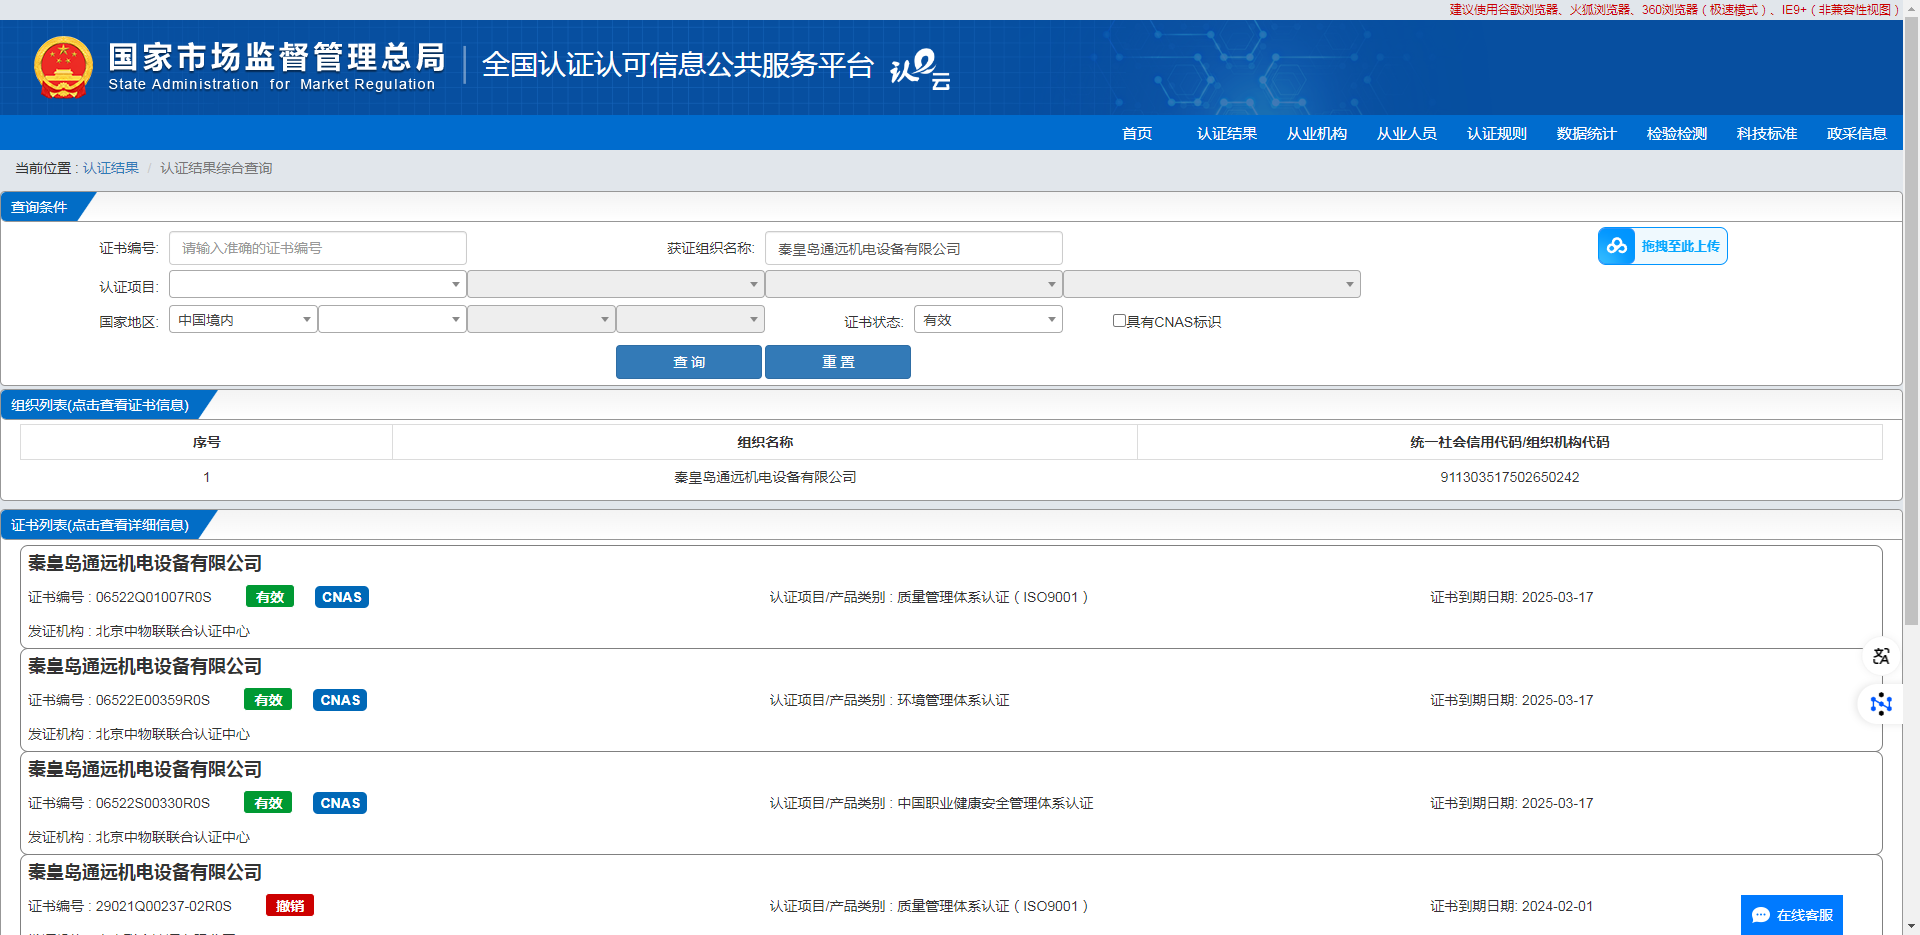Click CNAS badge for certificate 06522Q01007R0S
Image resolution: width=1920 pixels, height=935 pixels.
[342, 597]
